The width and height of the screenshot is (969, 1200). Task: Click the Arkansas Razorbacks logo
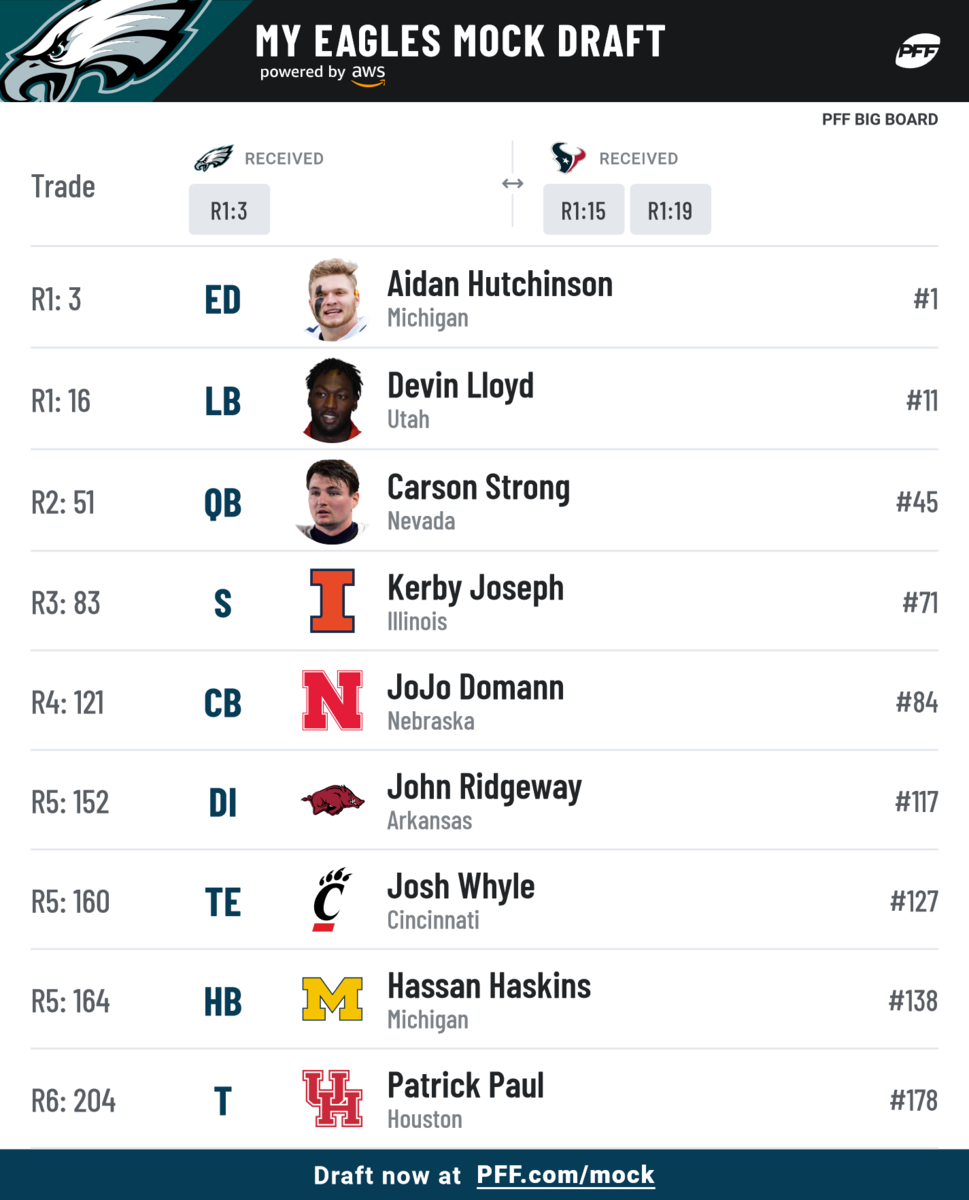point(332,801)
